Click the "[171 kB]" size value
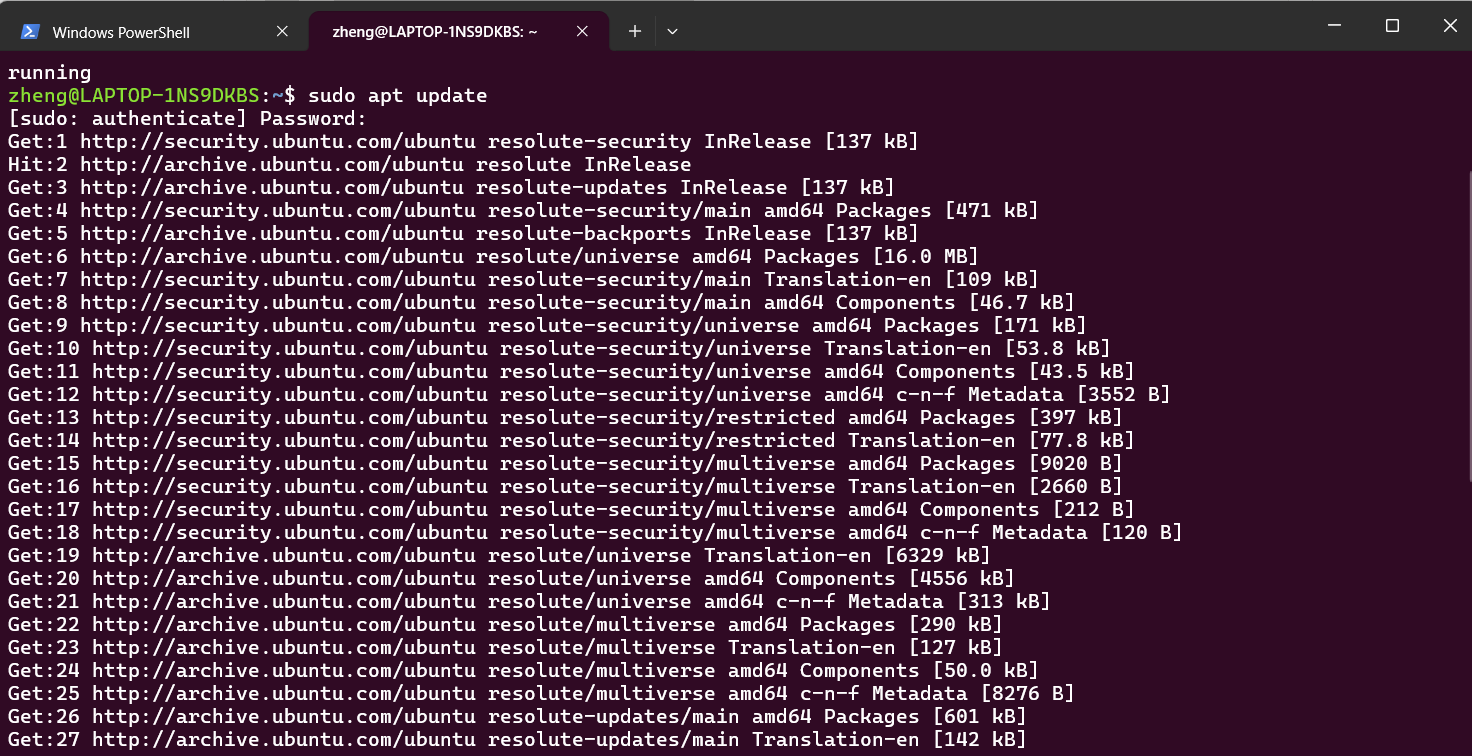 pos(1039,326)
